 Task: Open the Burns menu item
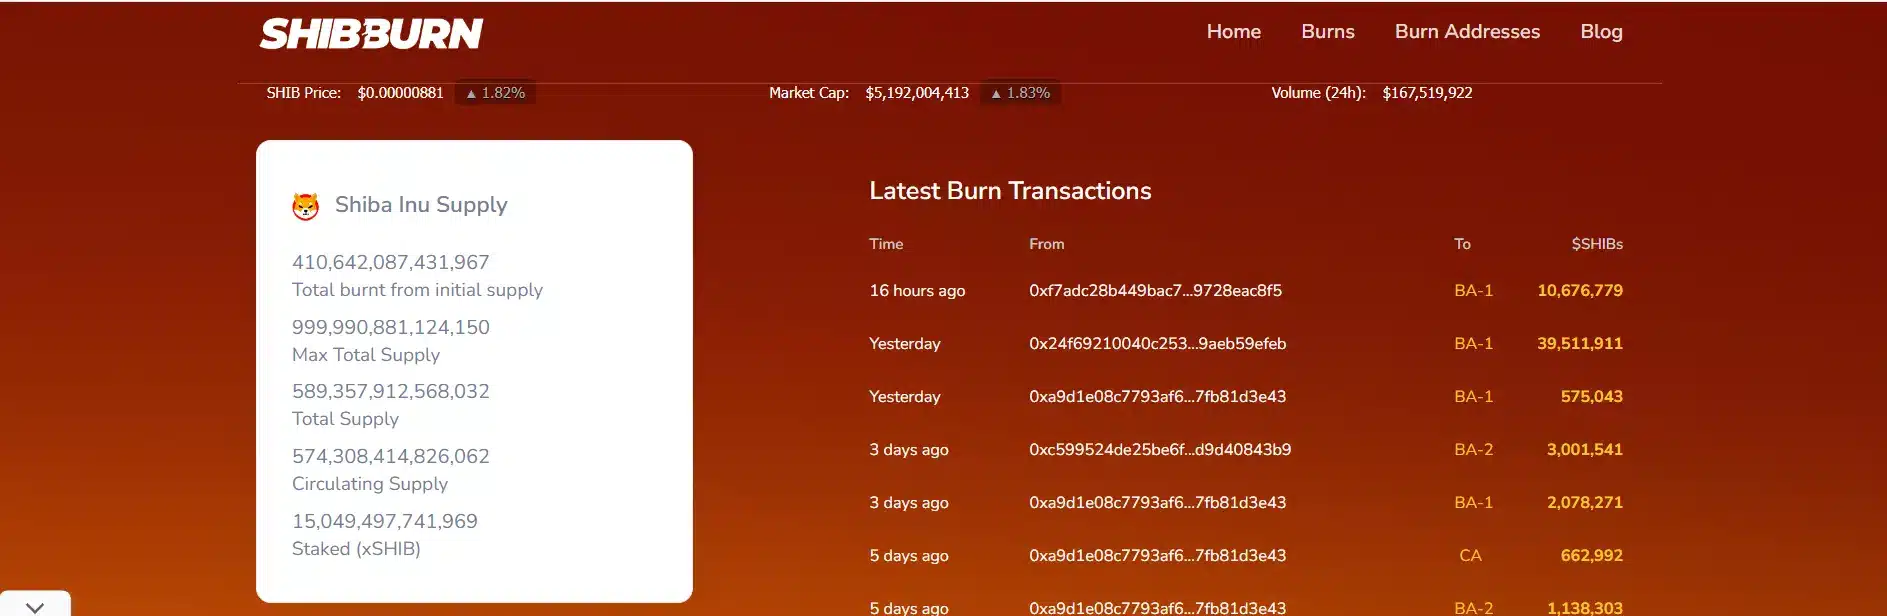[1327, 31]
